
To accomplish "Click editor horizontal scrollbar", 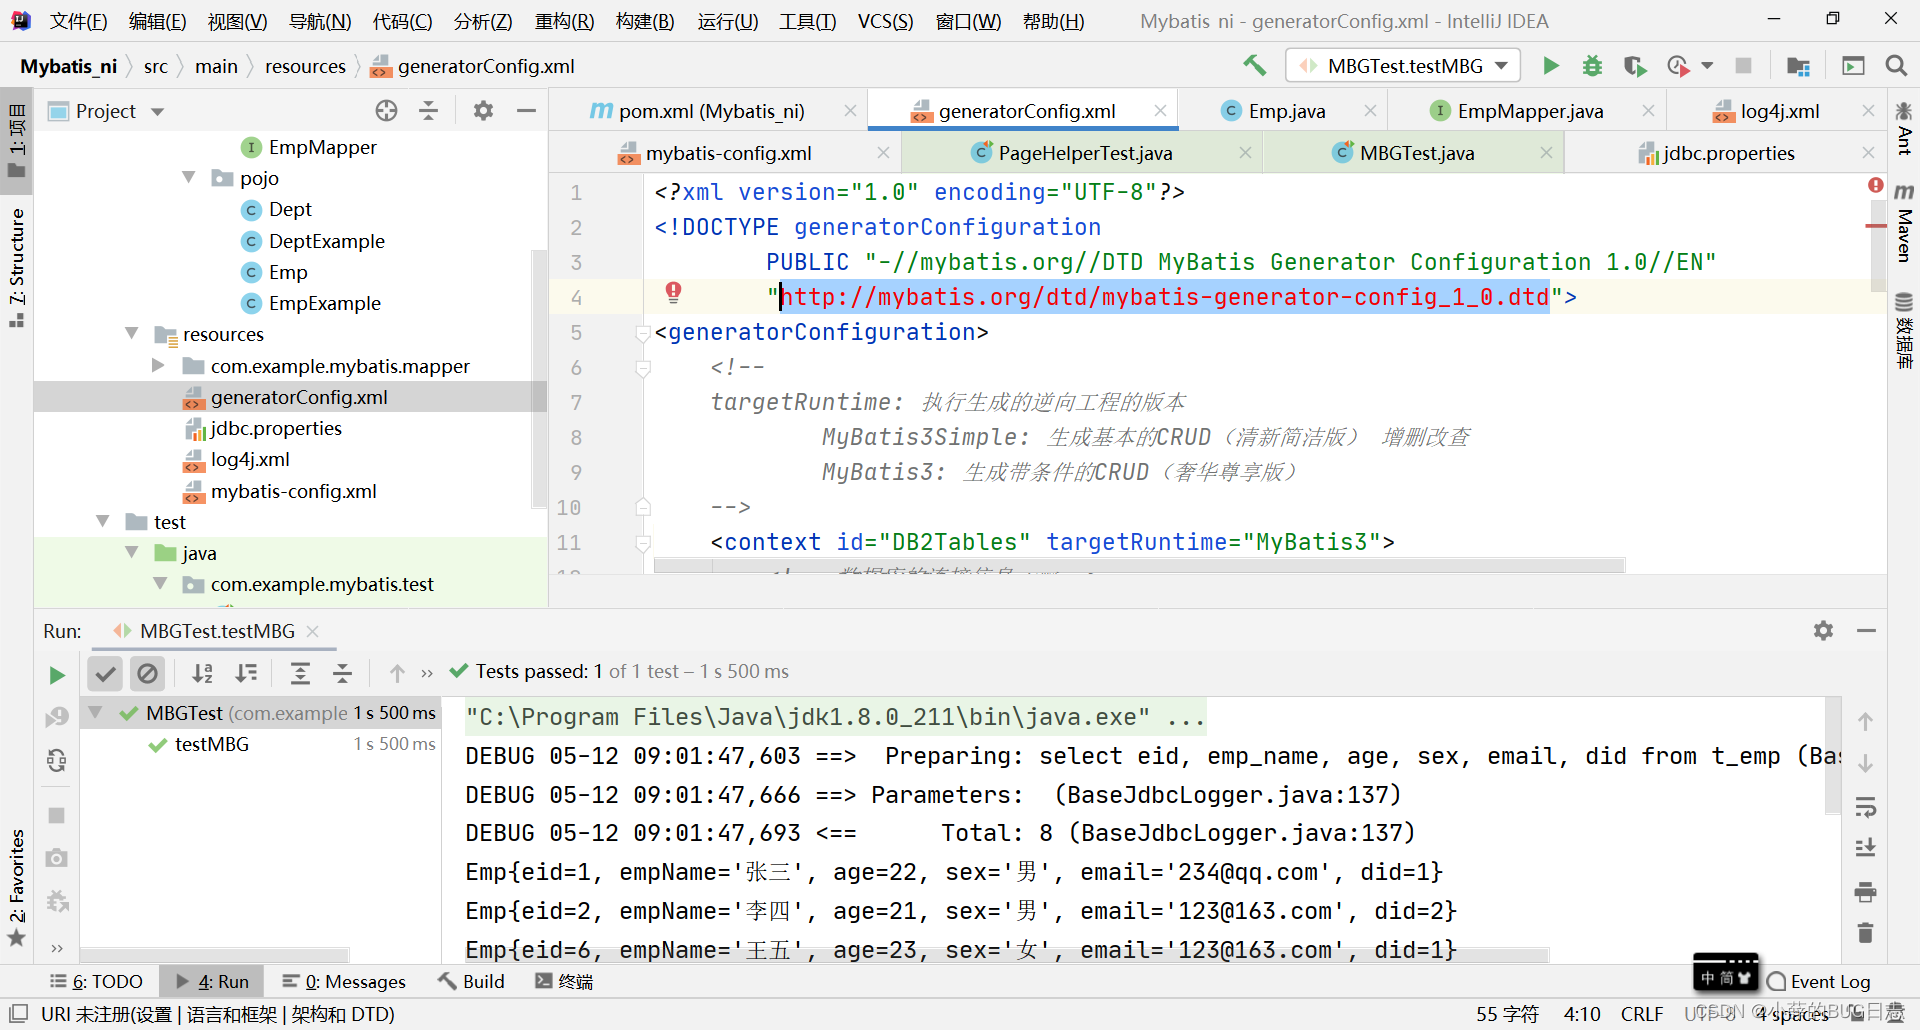I will (1138, 566).
